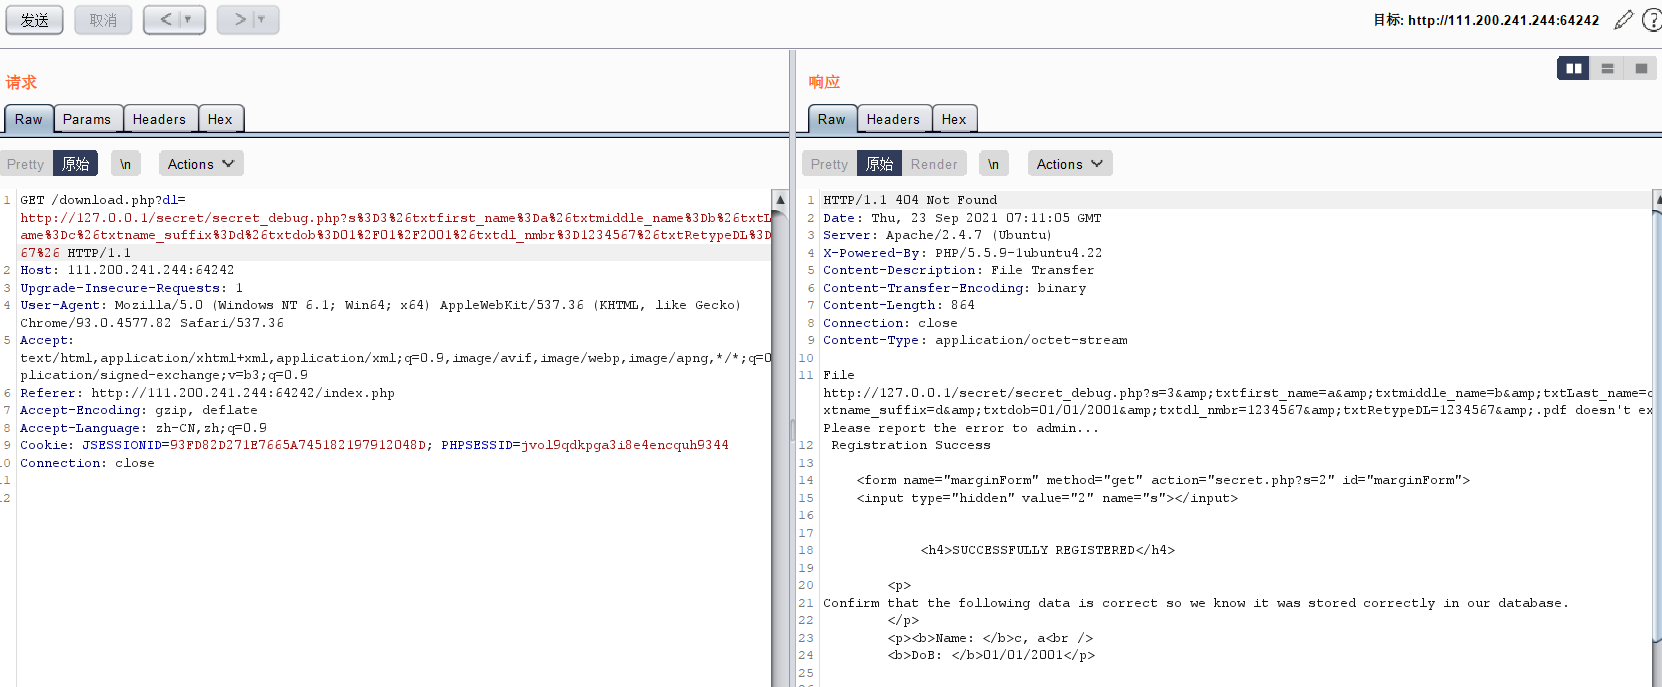
Task: Click the hidden input tag line
Action: pyautogui.click(x=1047, y=498)
